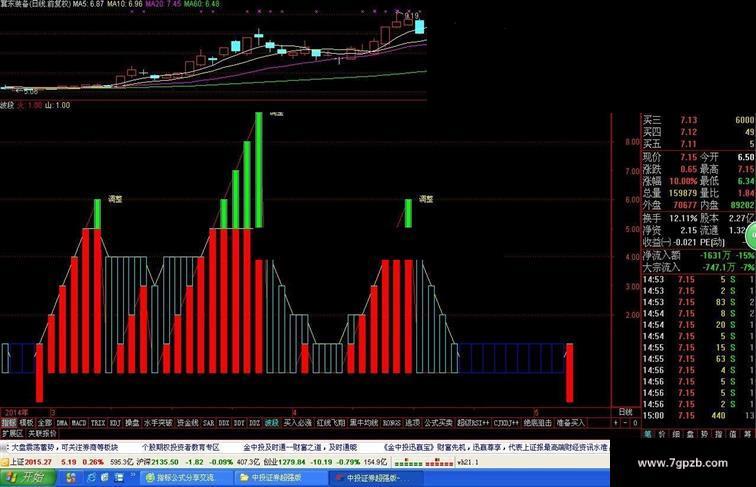The width and height of the screenshot is (756, 487).
Task: Open the 关联报价 tab
Action: point(42,433)
